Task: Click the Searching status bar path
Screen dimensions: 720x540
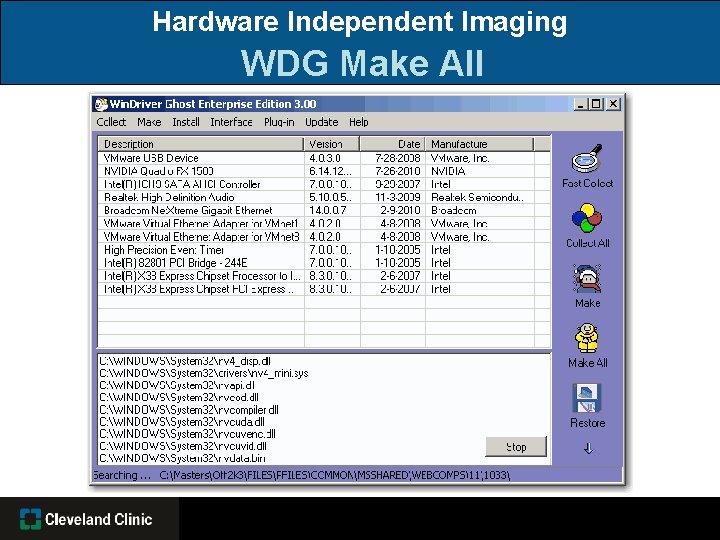Action: tap(335, 475)
